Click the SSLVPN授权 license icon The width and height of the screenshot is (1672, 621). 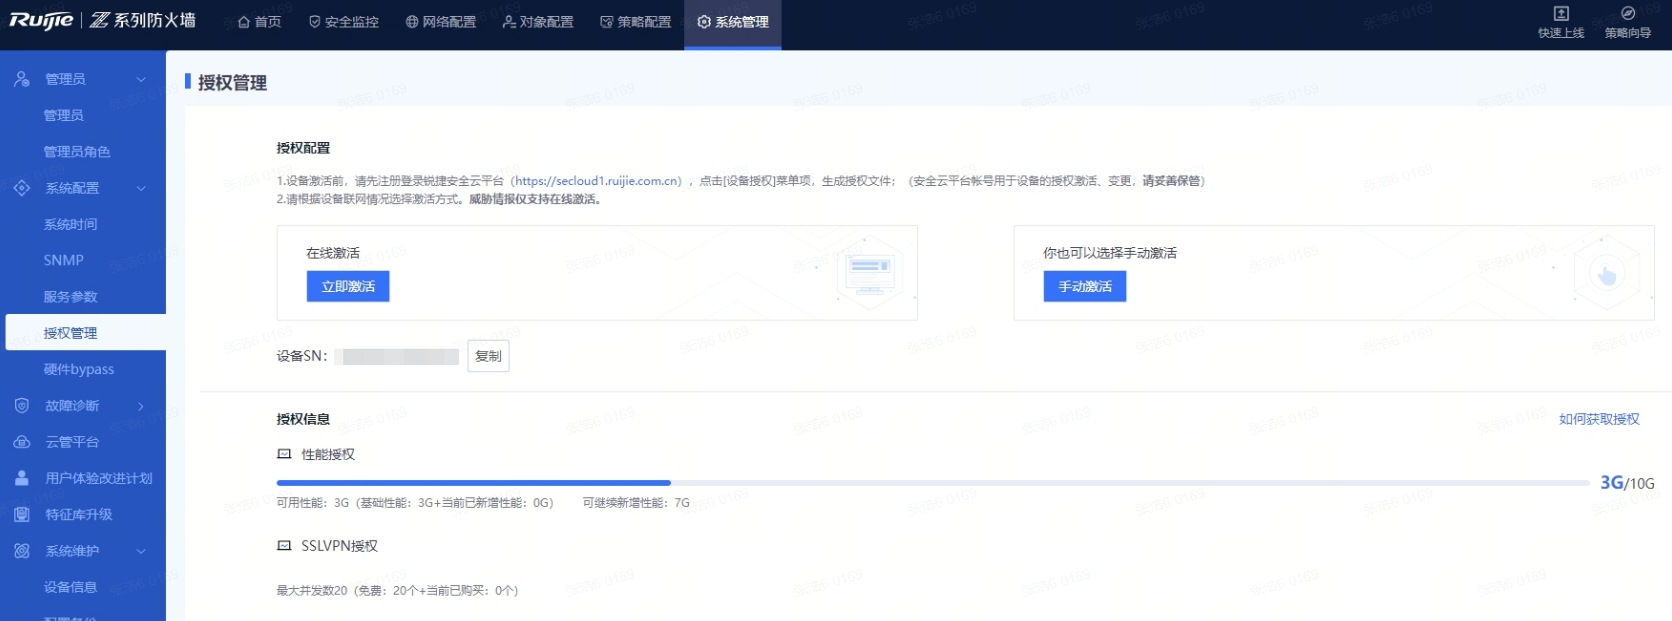(x=284, y=546)
